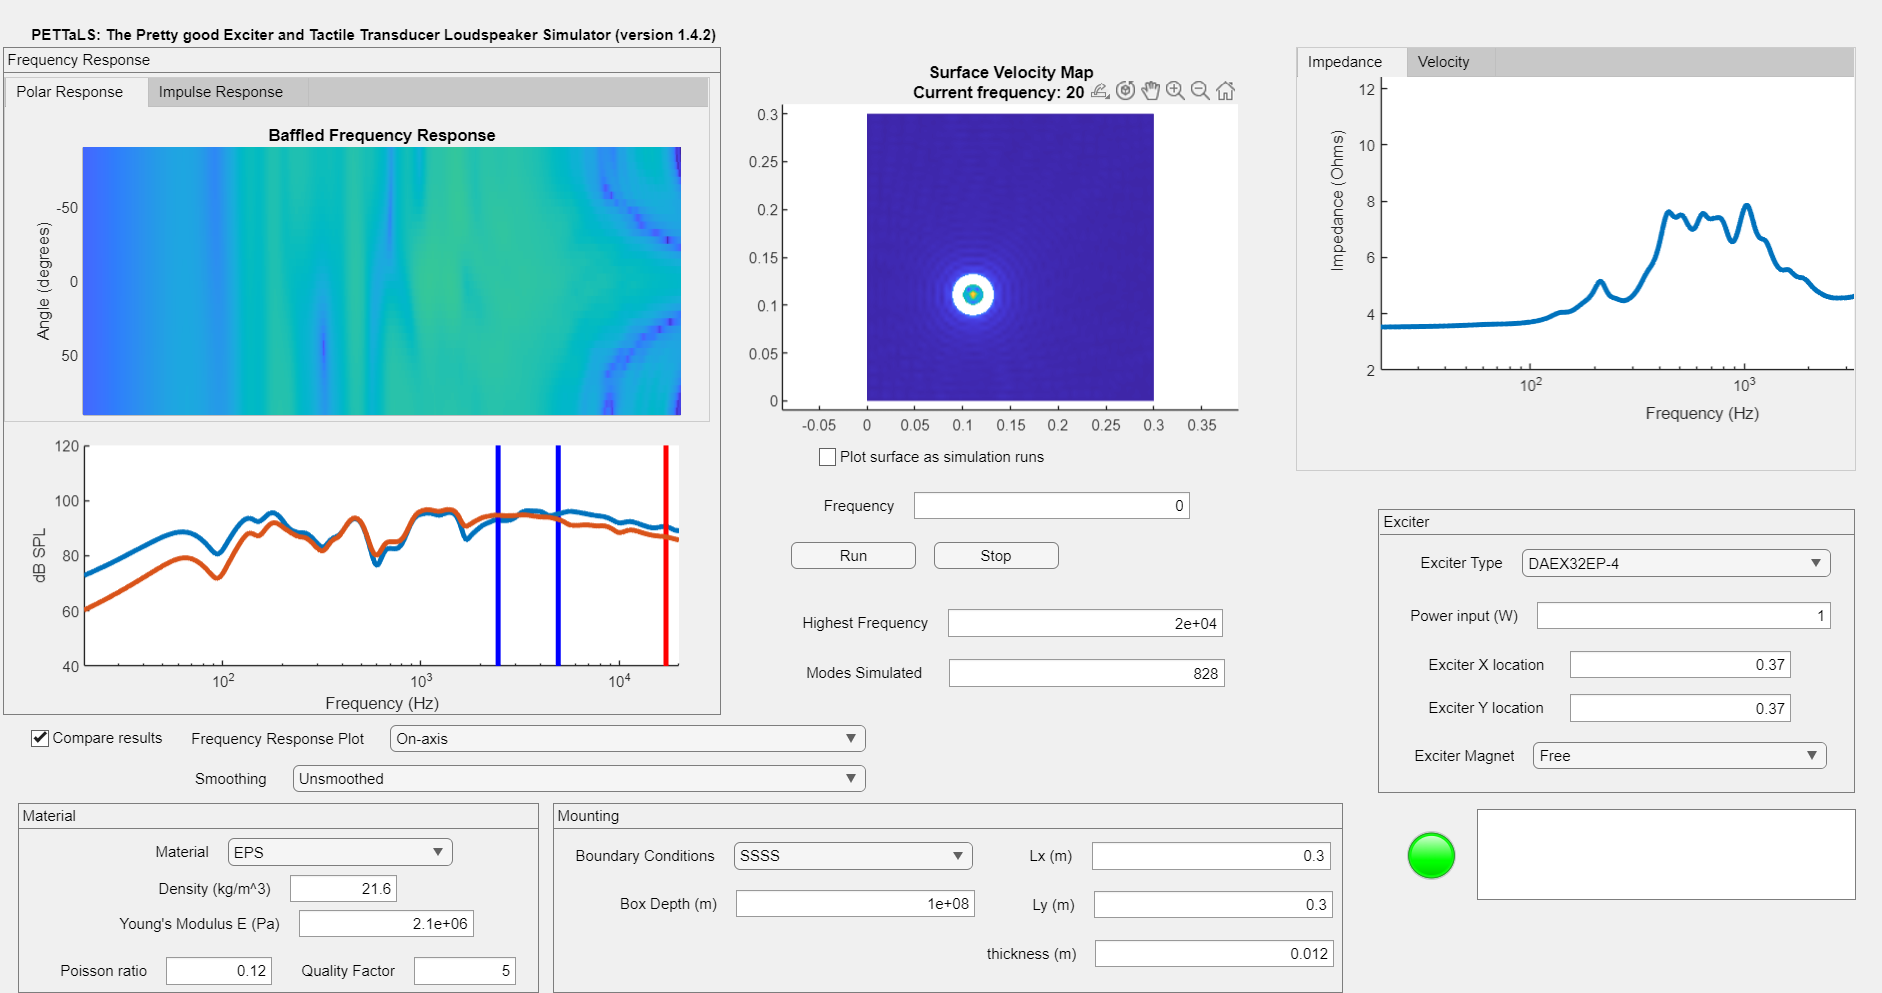Toggle the Compare results checkbox

point(40,738)
